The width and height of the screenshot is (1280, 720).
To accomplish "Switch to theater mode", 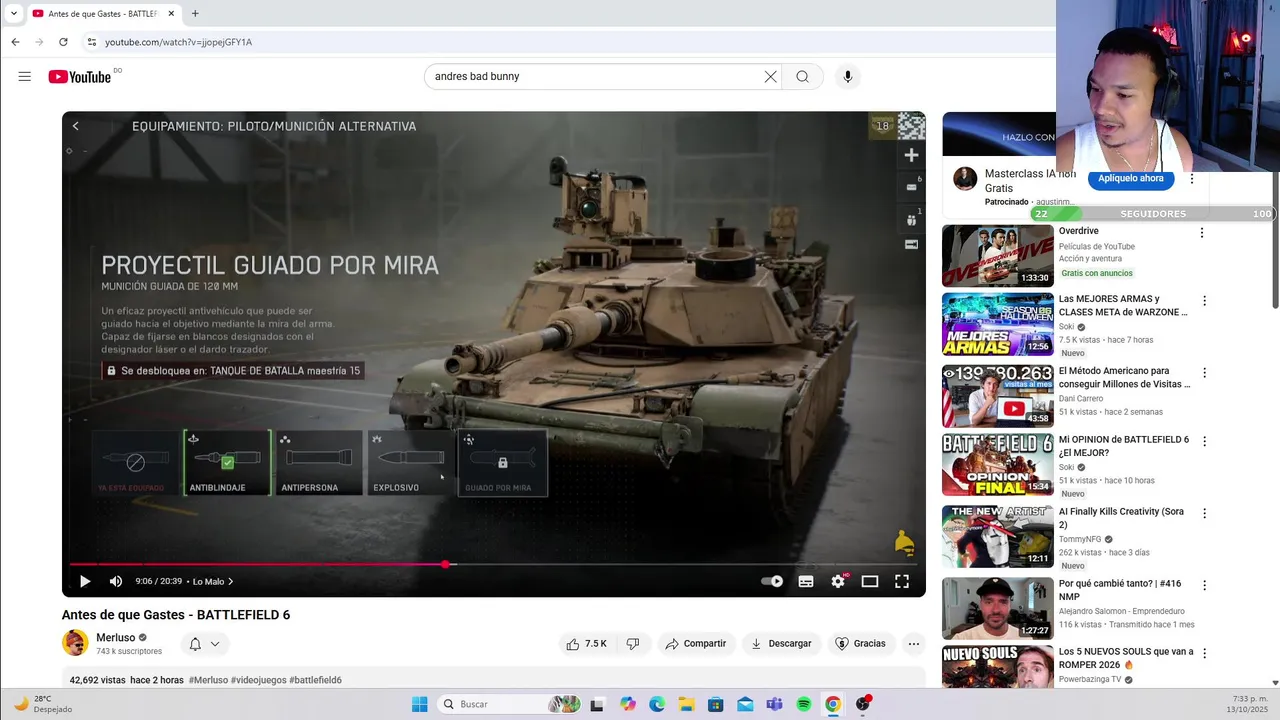I will pos(870,581).
